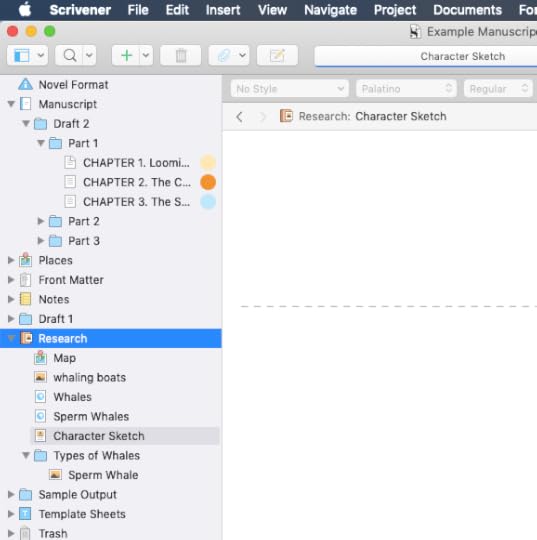537x540 pixels.
Task: Collapse the Manuscript folder
Action: click(x=11, y=104)
